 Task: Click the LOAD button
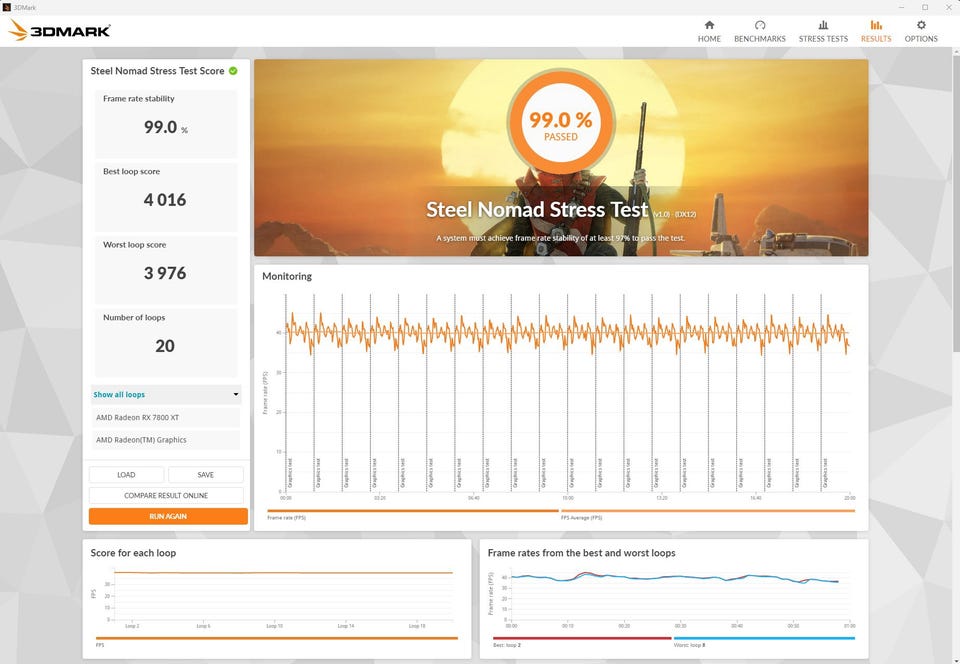[126, 475]
